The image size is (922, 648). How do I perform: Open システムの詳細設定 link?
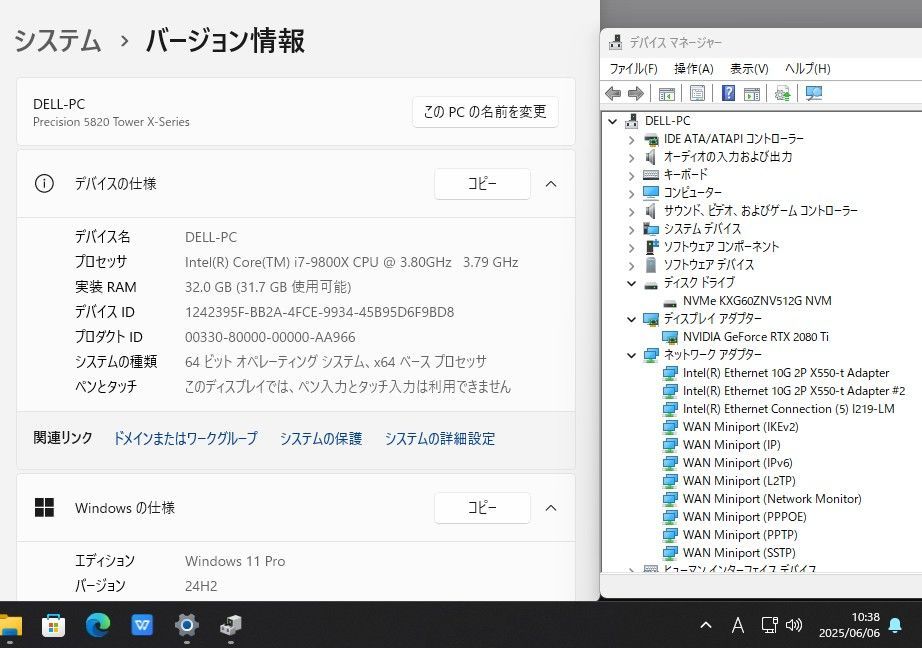click(440, 439)
